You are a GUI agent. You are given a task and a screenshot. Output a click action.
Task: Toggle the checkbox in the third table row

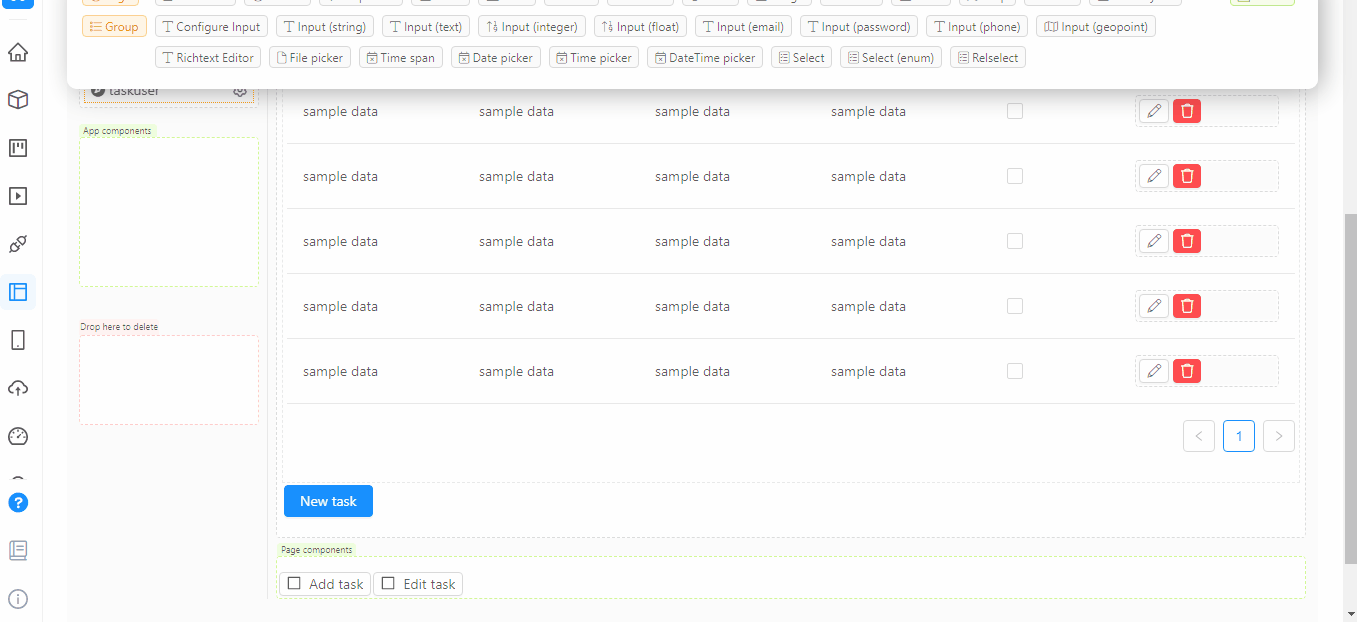tap(1014, 241)
